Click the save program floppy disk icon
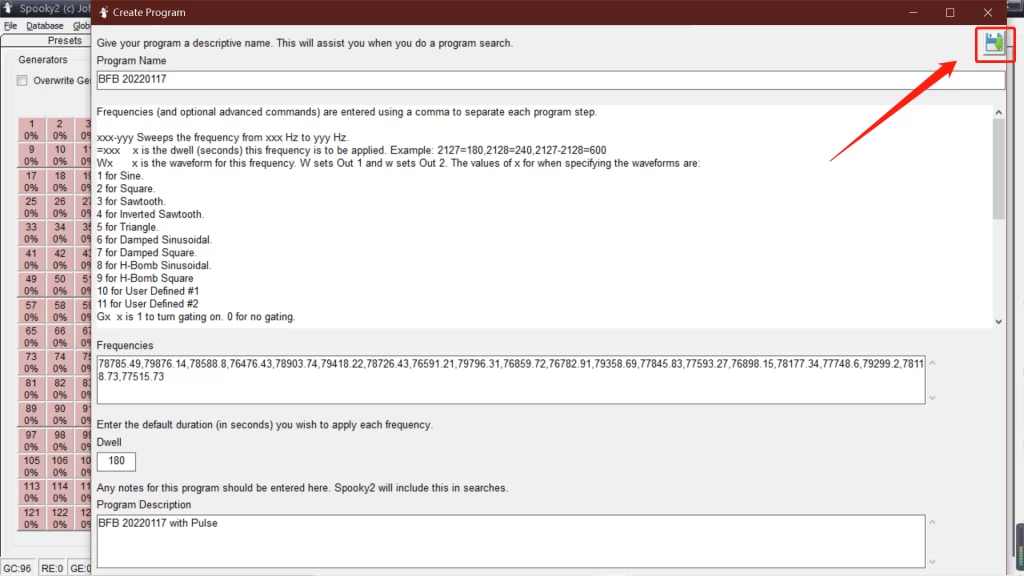The image size is (1024, 576). [993, 43]
